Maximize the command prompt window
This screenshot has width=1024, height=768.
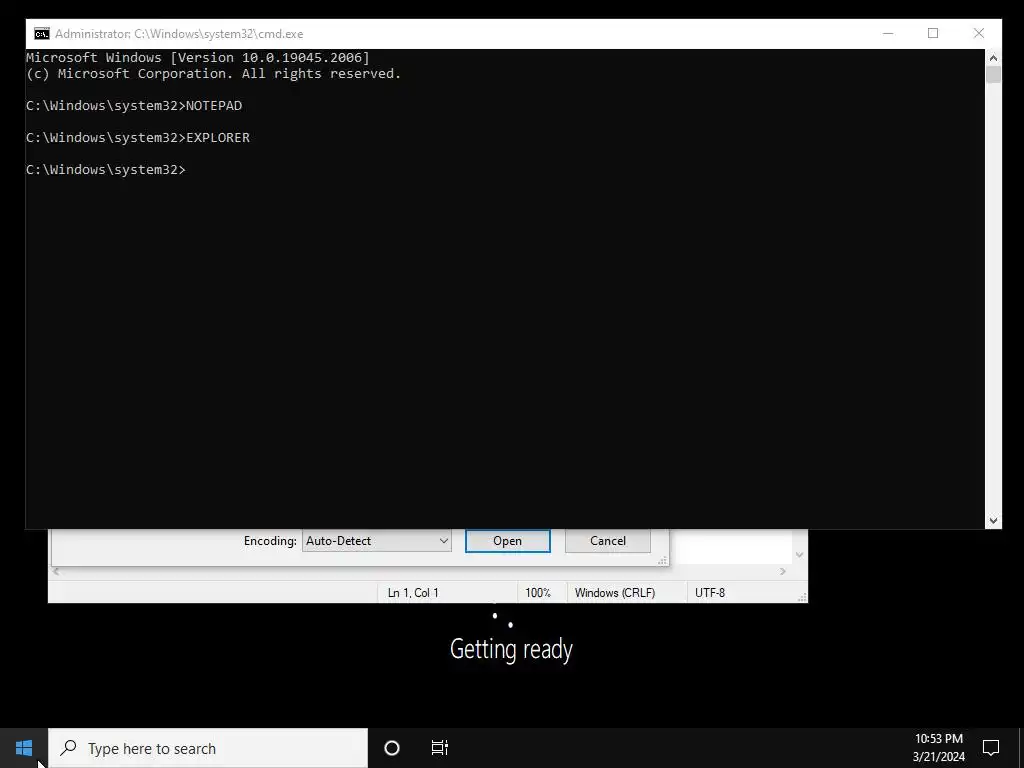pyautogui.click(x=933, y=33)
